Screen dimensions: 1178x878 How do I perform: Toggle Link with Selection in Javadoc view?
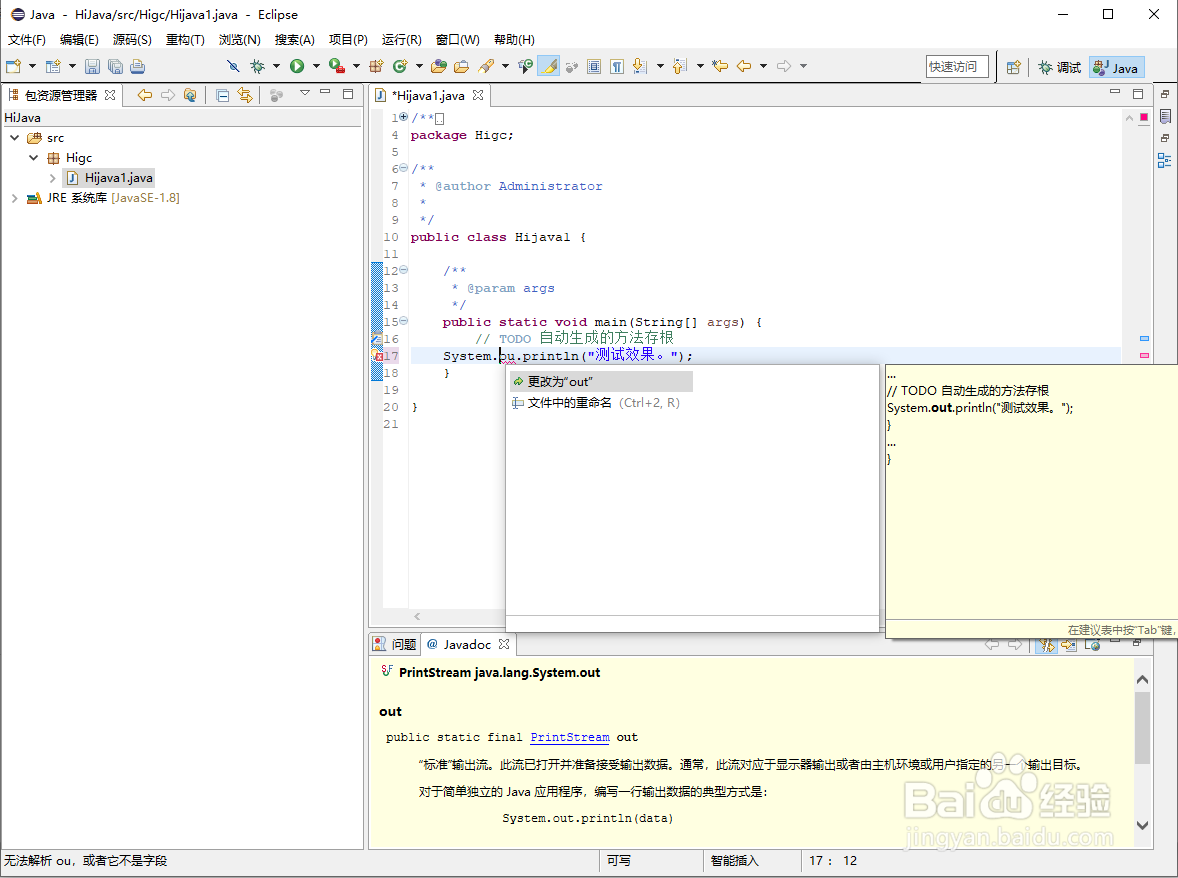(x=1046, y=645)
